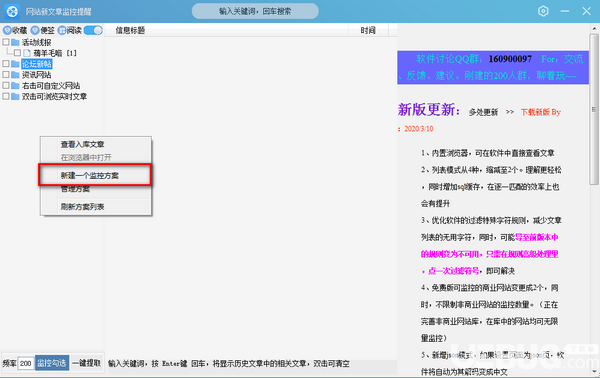
Task: Click the 监控勾选 button
Action: 52,363
